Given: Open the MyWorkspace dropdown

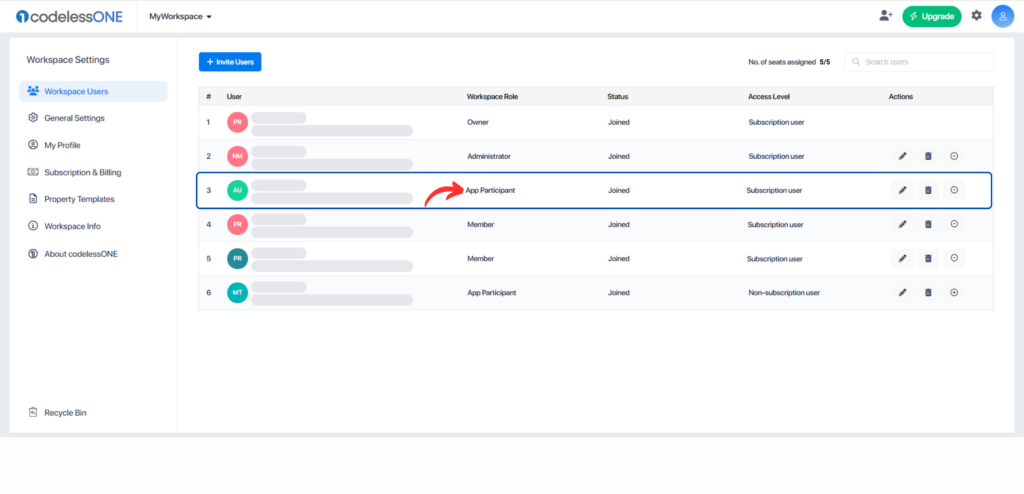Looking at the screenshot, I should click(180, 16).
